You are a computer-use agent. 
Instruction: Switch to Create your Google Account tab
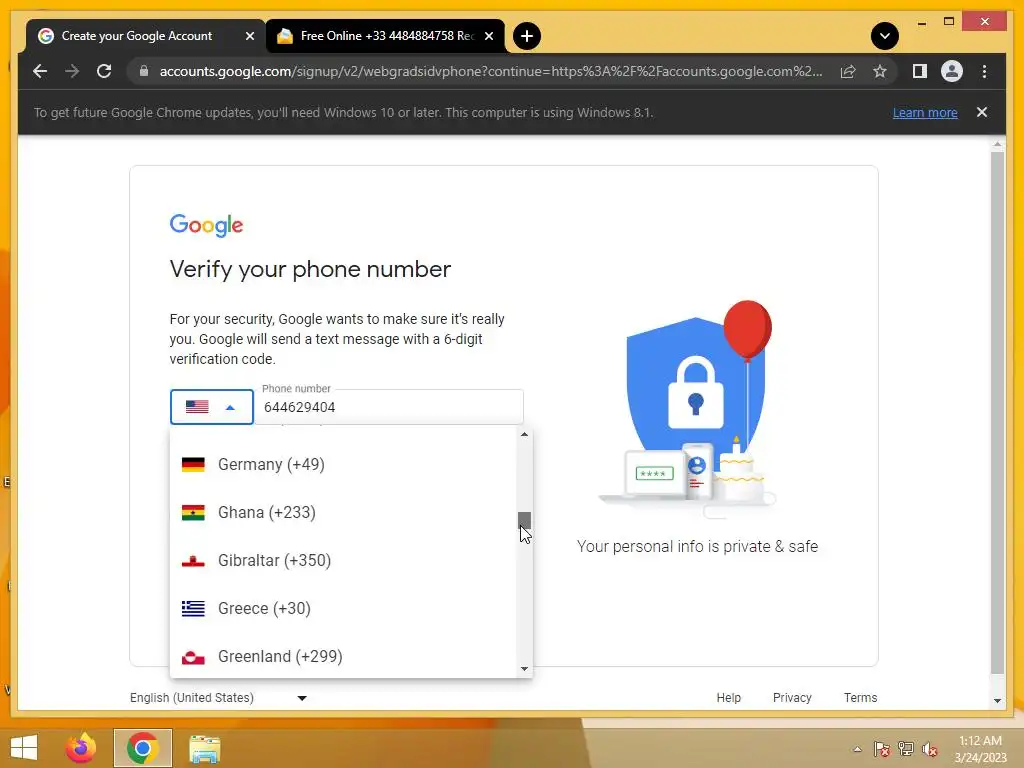pos(146,37)
